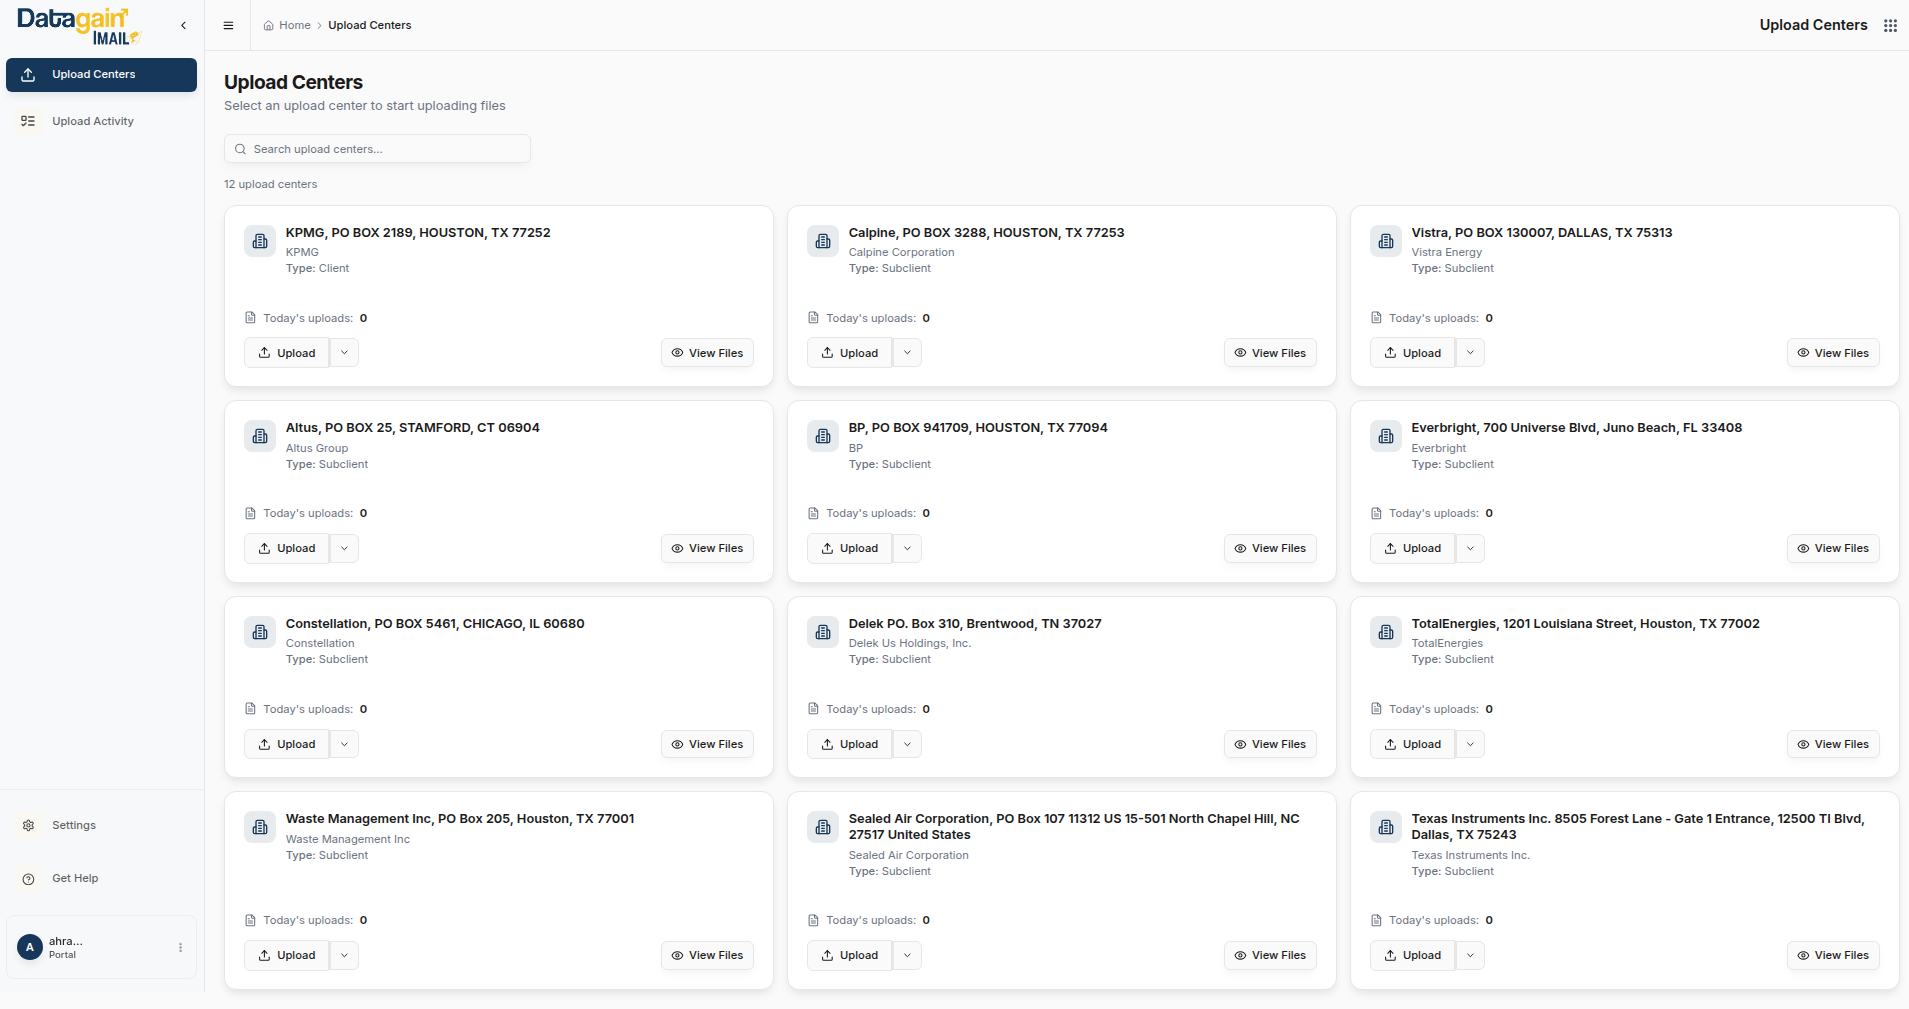1909x1009 pixels.
Task: Click the search upload centers field
Action: pos(377,149)
